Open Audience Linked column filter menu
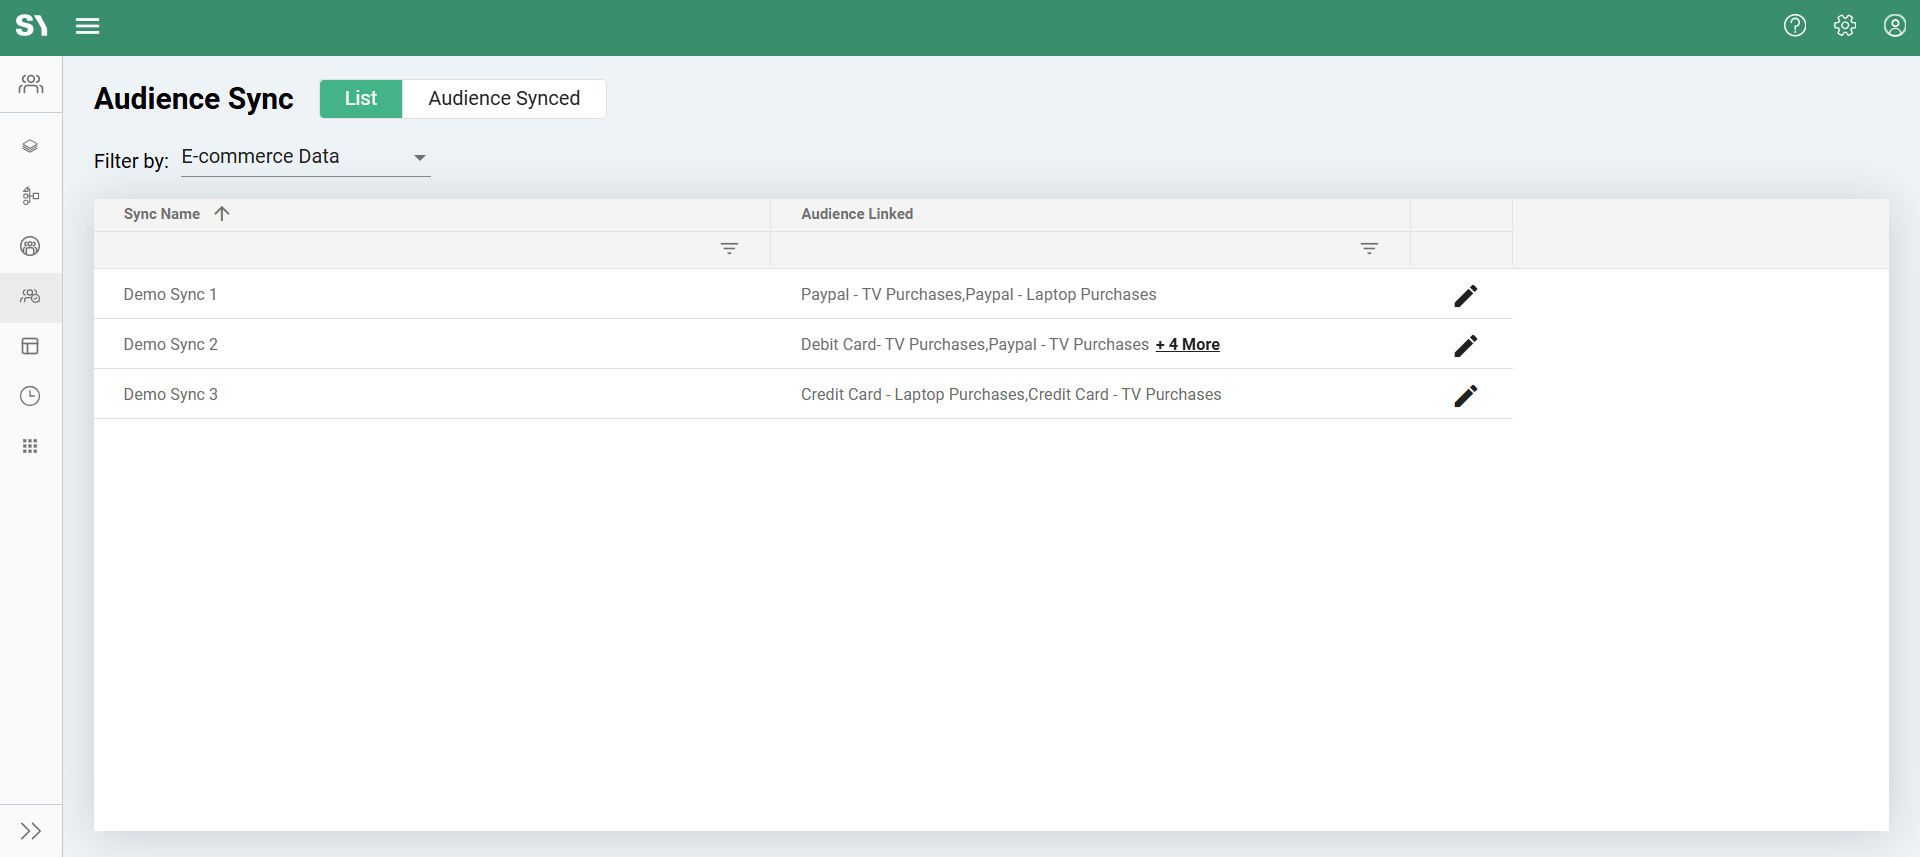Screen dimensions: 1920x857 point(1369,249)
